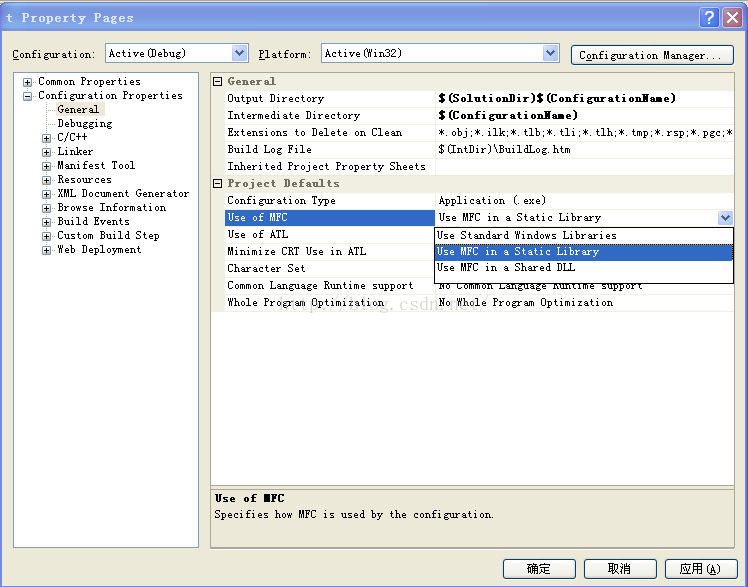Screen dimensions: 748x587
Task: Collapse the Project Defaults section
Action: [218, 184]
